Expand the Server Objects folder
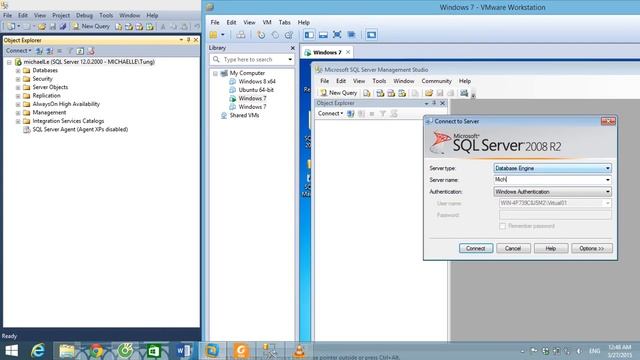Image resolution: width=640 pixels, height=360 pixels. pyautogui.click(x=18, y=87)
